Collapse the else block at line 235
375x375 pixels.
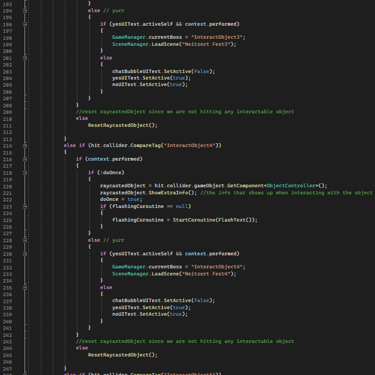click(25, 288)
